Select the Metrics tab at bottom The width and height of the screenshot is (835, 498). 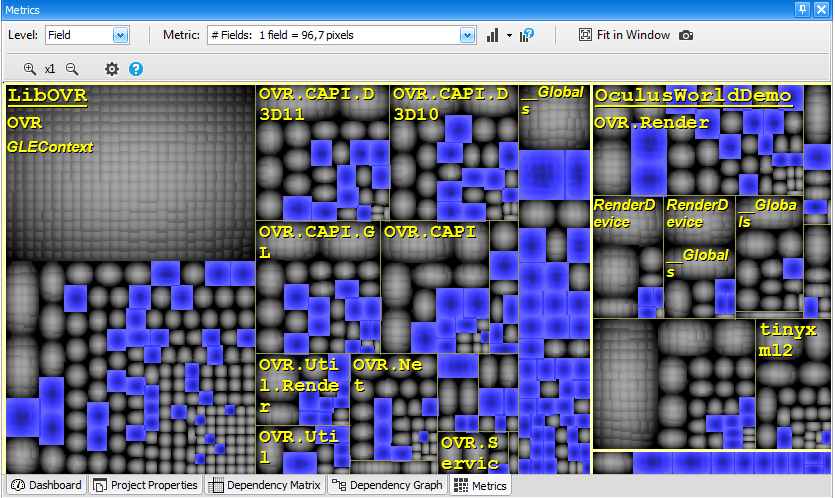coord(481,485)
